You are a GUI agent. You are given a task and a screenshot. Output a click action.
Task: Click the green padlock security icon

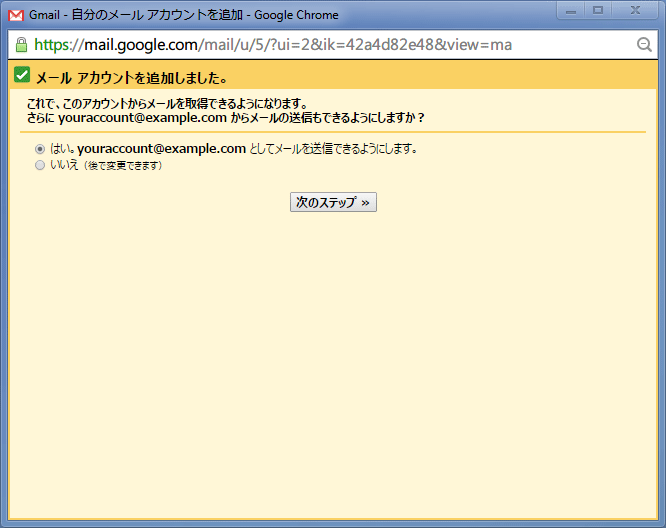(x=21, y=45)
